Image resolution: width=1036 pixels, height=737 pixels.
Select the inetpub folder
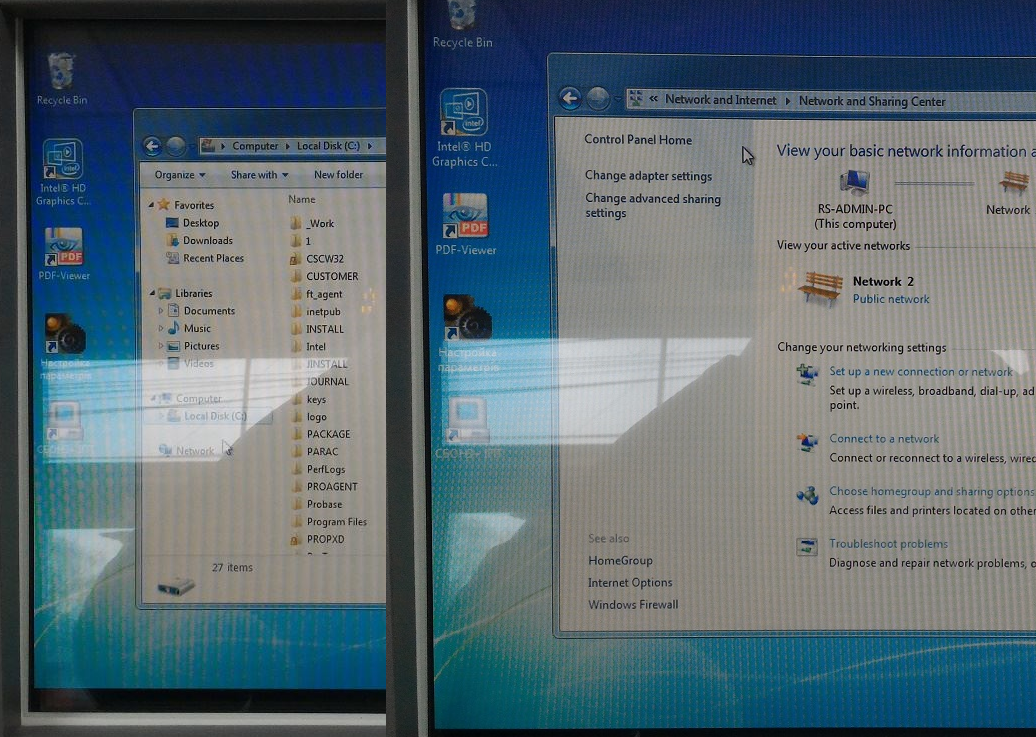(323, 311)
